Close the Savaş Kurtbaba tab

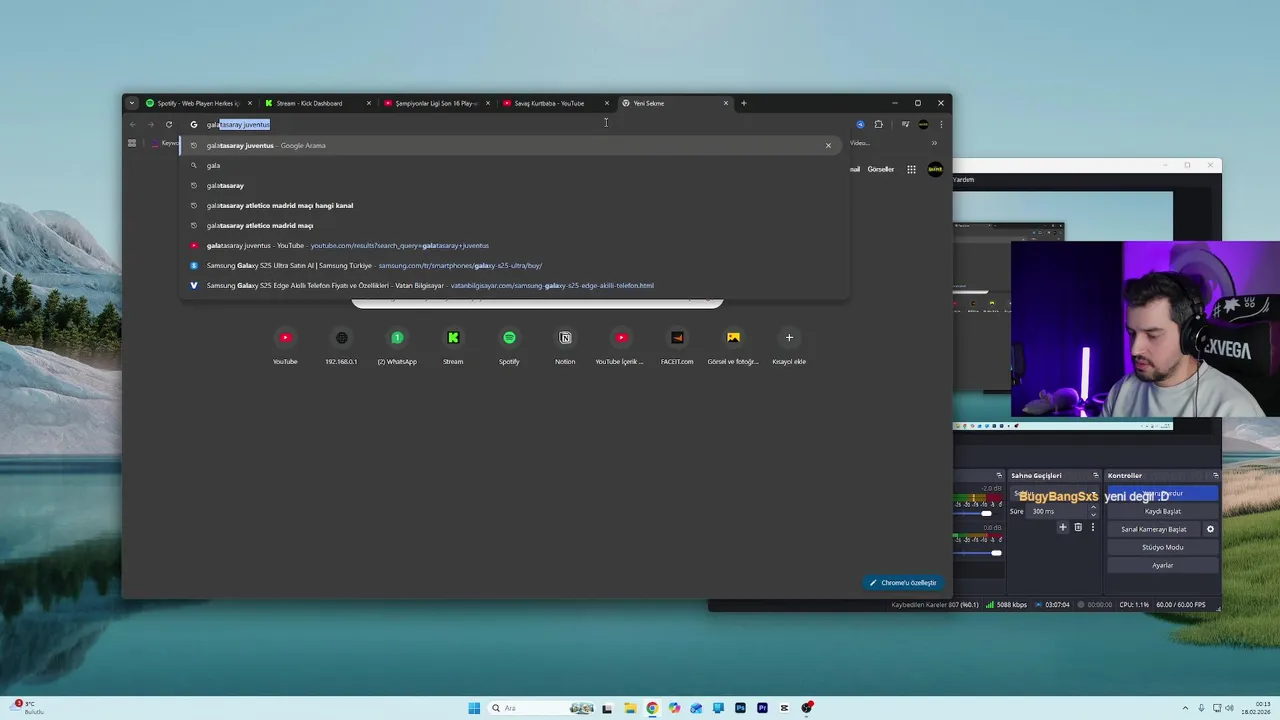(607, 103)
